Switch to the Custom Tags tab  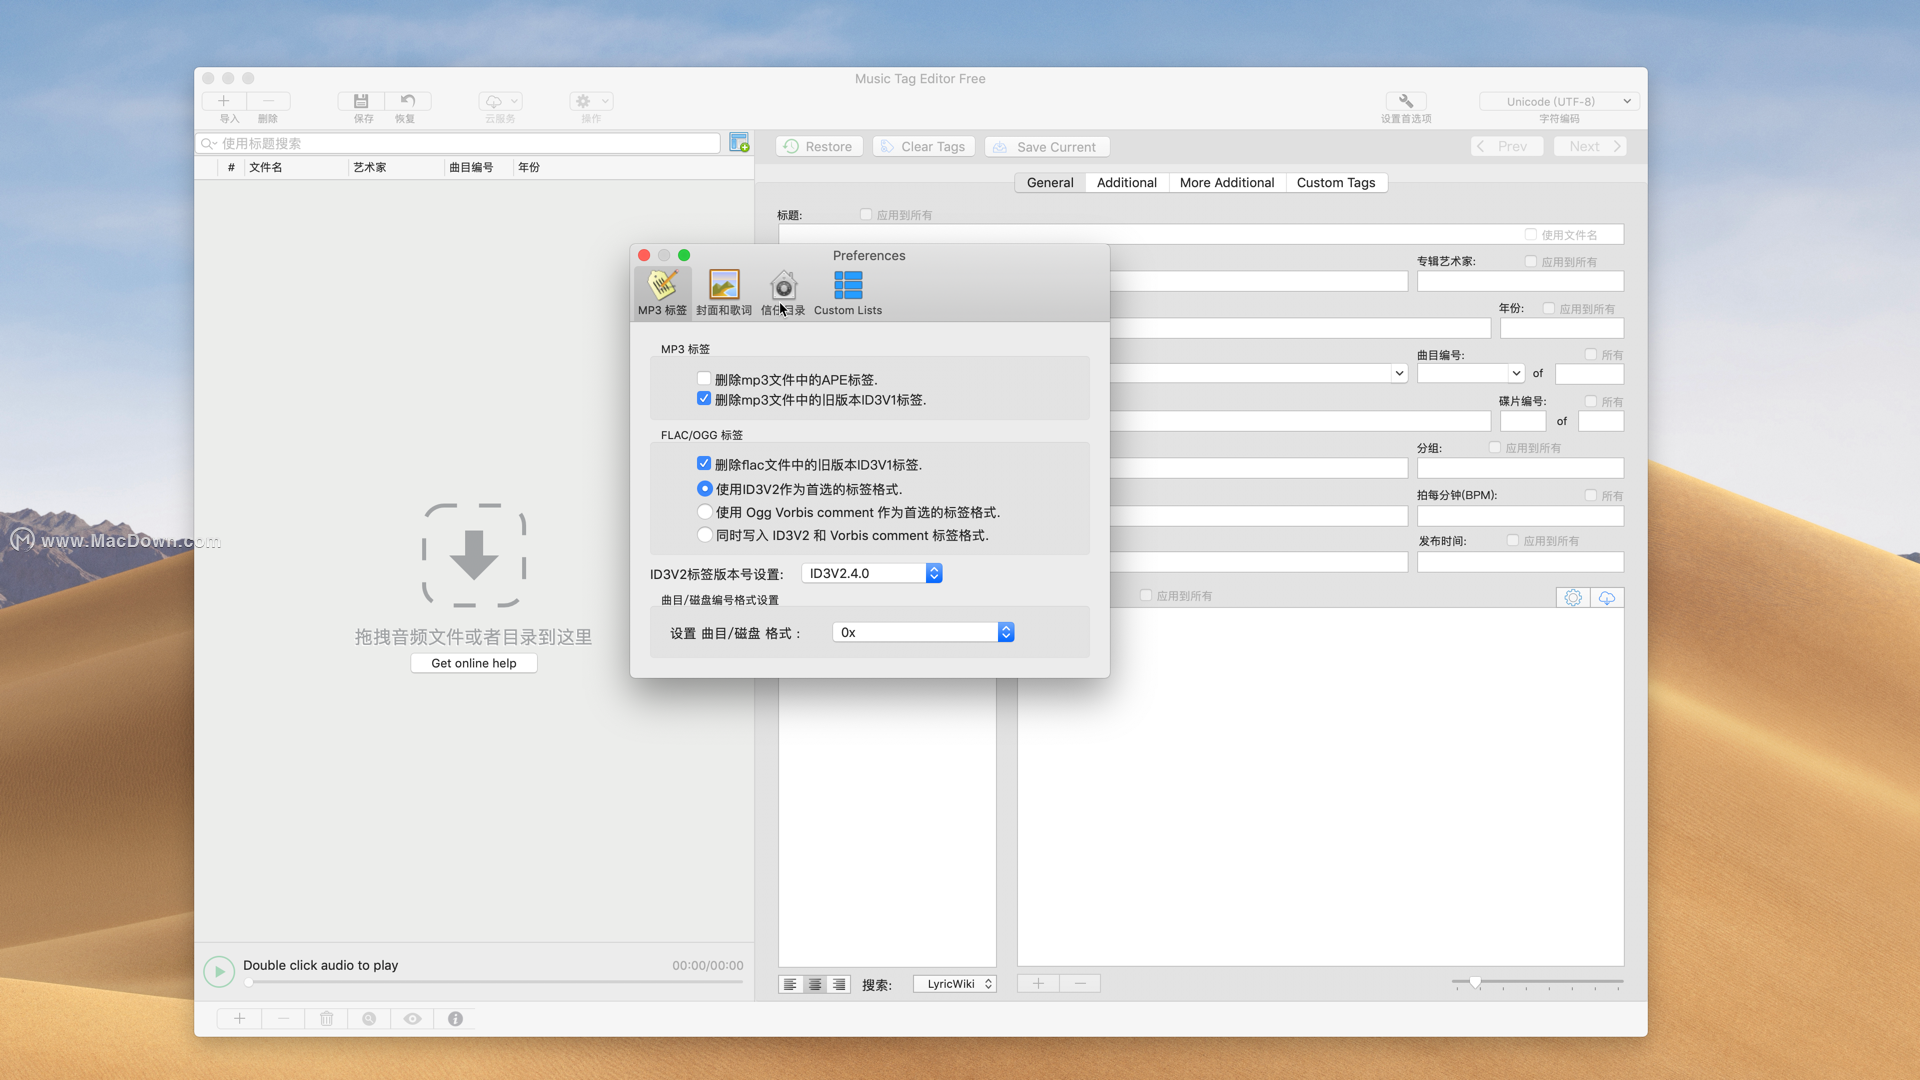(1336, 182)
